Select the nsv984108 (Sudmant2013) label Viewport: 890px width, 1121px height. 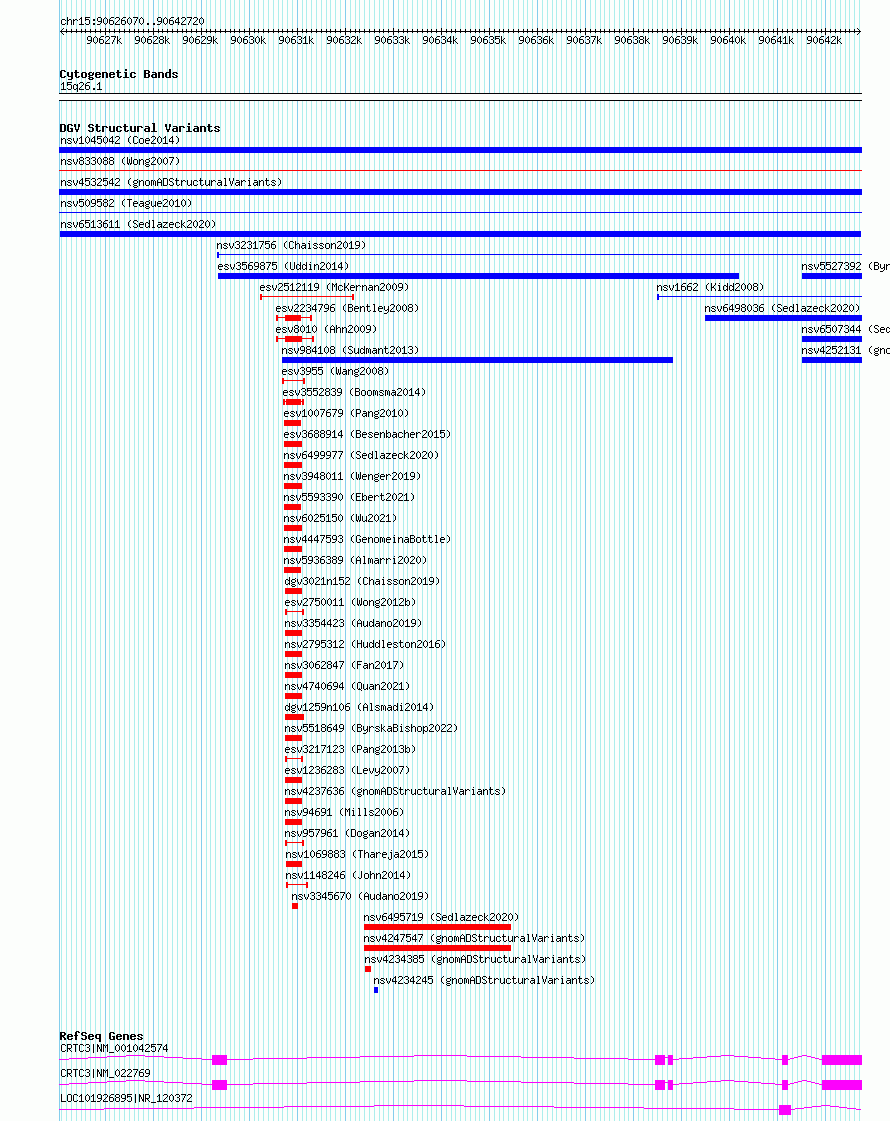click(x=350, y=350)
